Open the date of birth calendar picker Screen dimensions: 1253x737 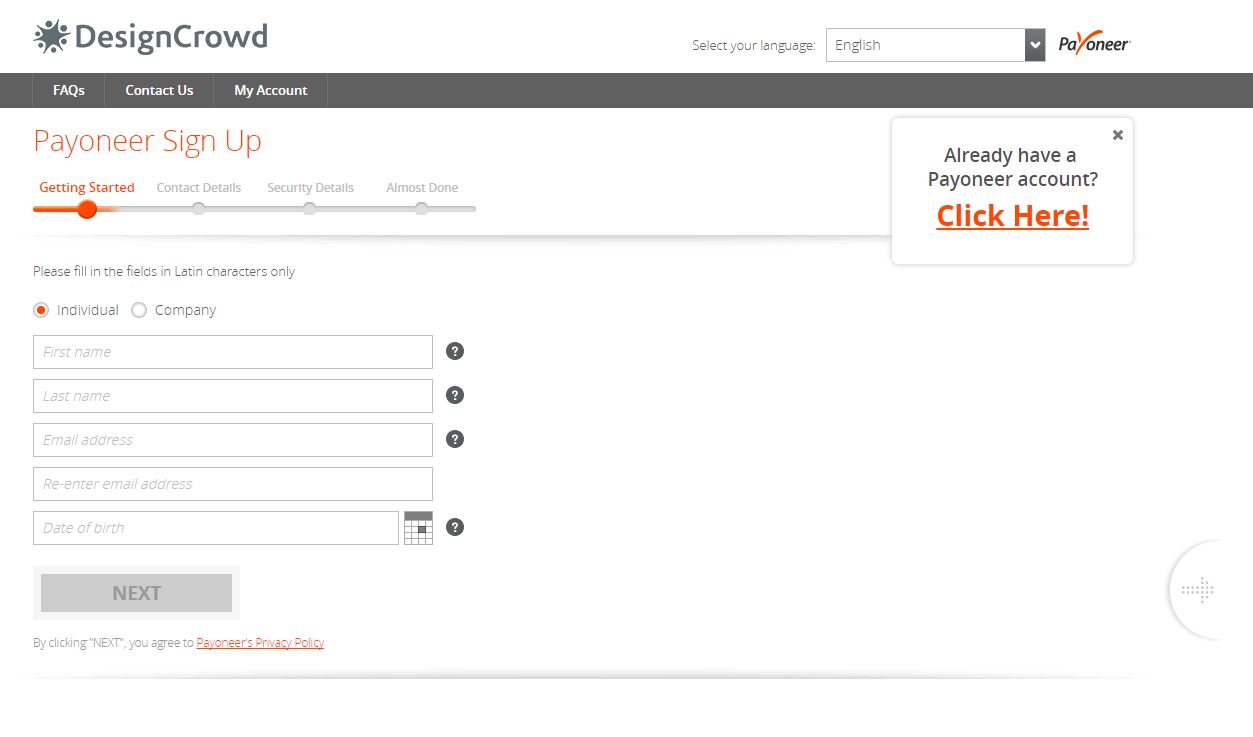[418, 528]
